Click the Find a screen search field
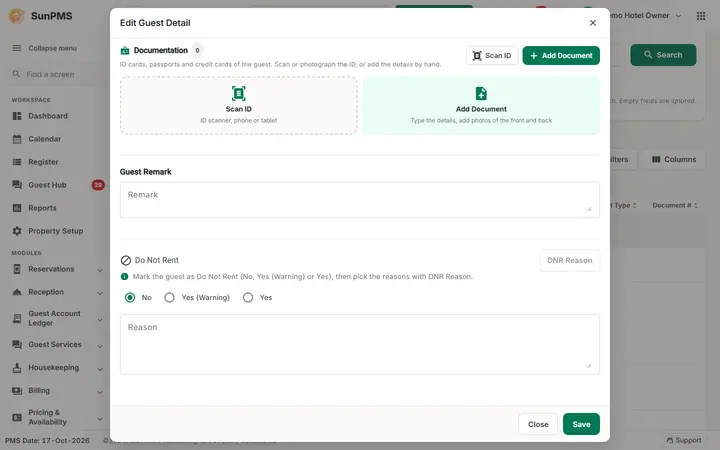This screenshot has width=720, height=450. coord(54,74)
